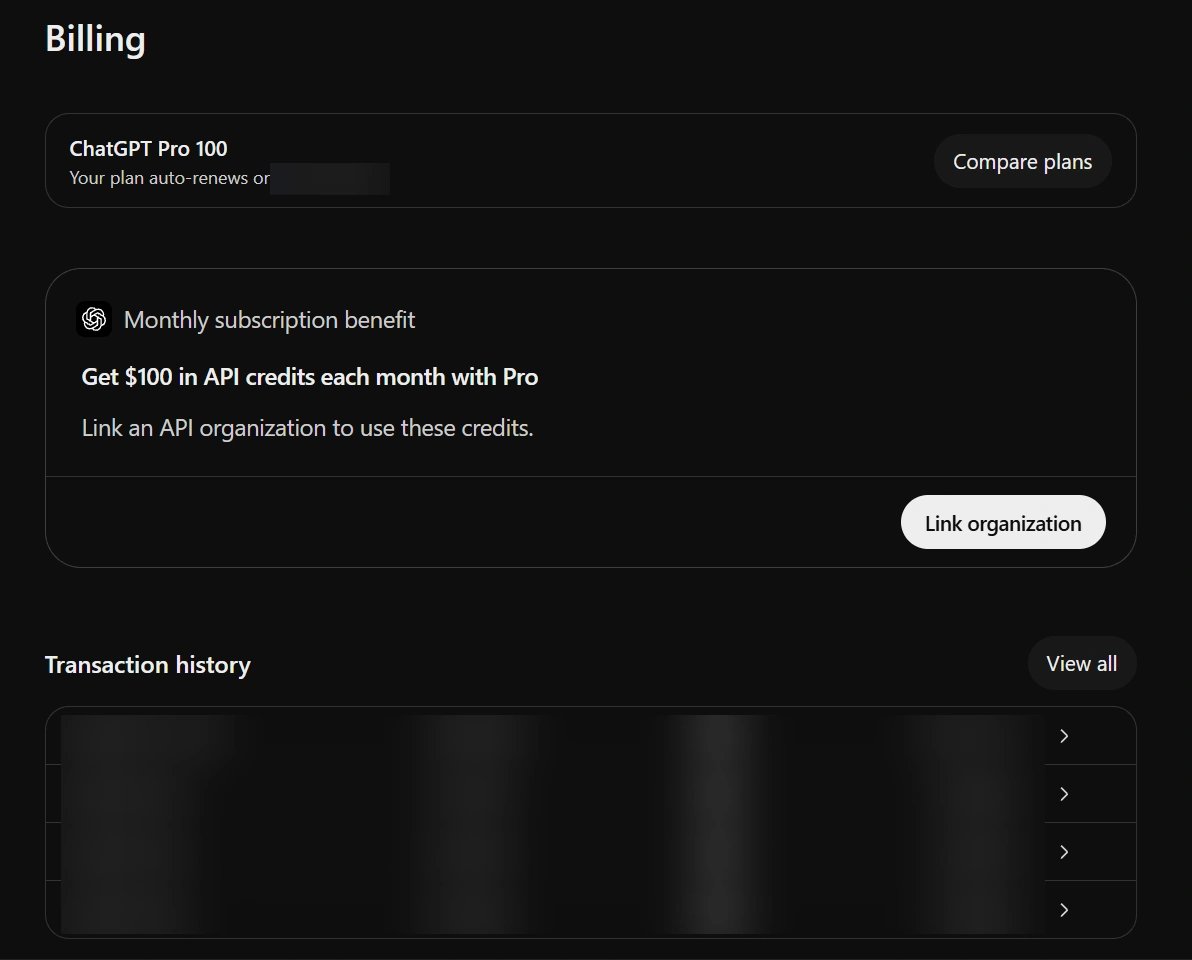This screenshot has height=960, width=1192.
Task: Click the Transaction history heading
Action: pos(147,665)
